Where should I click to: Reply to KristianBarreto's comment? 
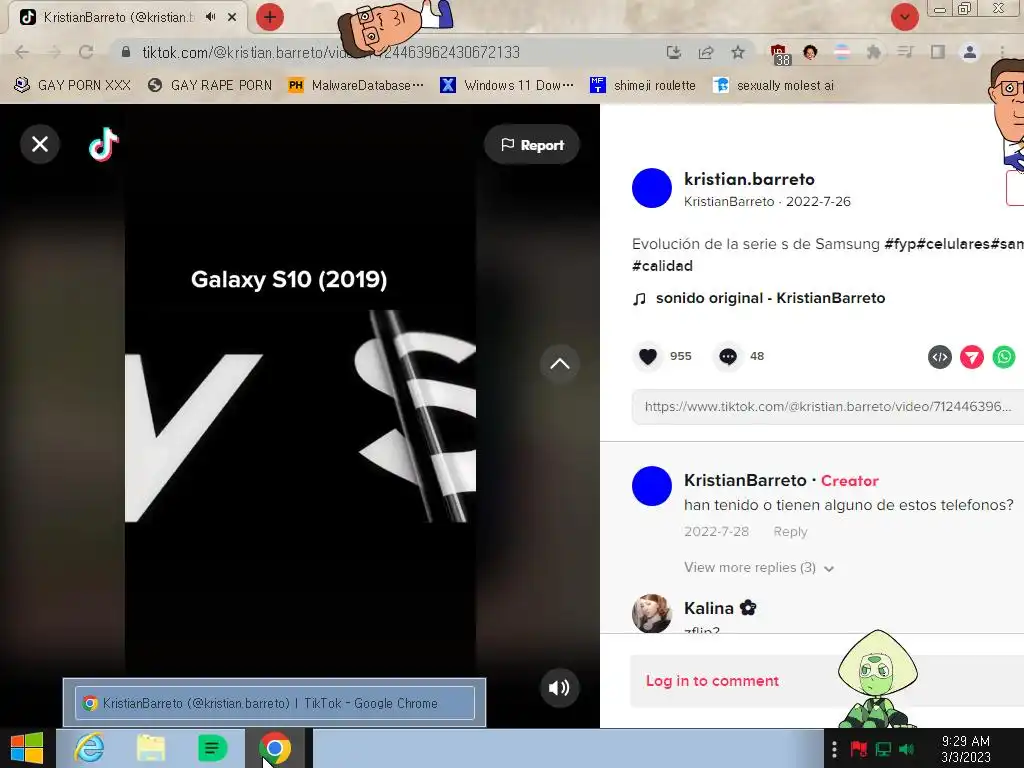coord(790,532)
